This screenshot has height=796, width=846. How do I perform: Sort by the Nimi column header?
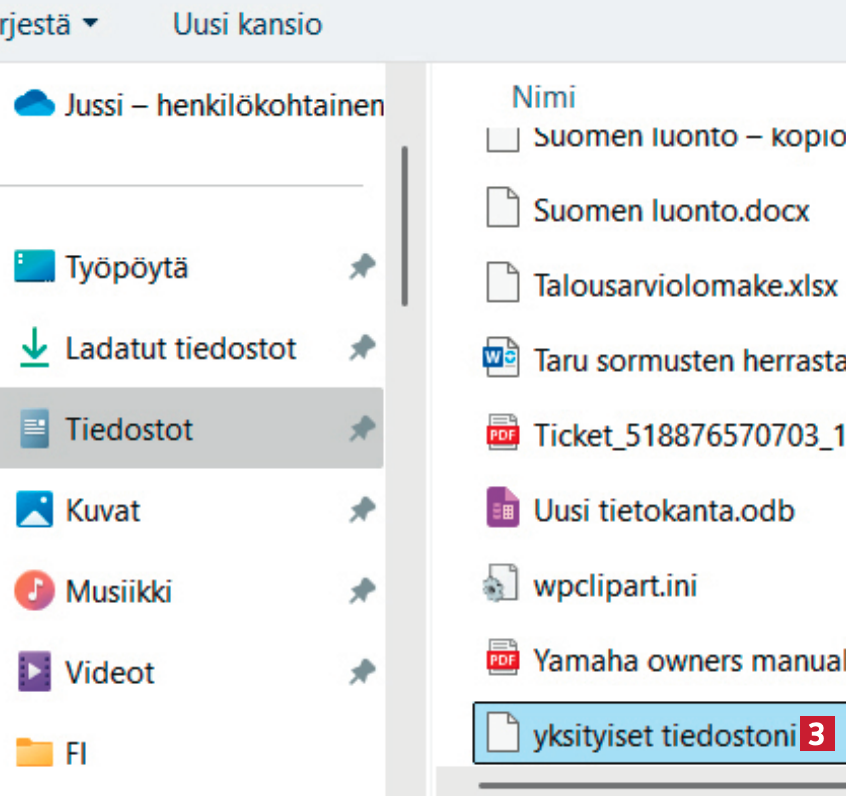[x=543, y=97]
